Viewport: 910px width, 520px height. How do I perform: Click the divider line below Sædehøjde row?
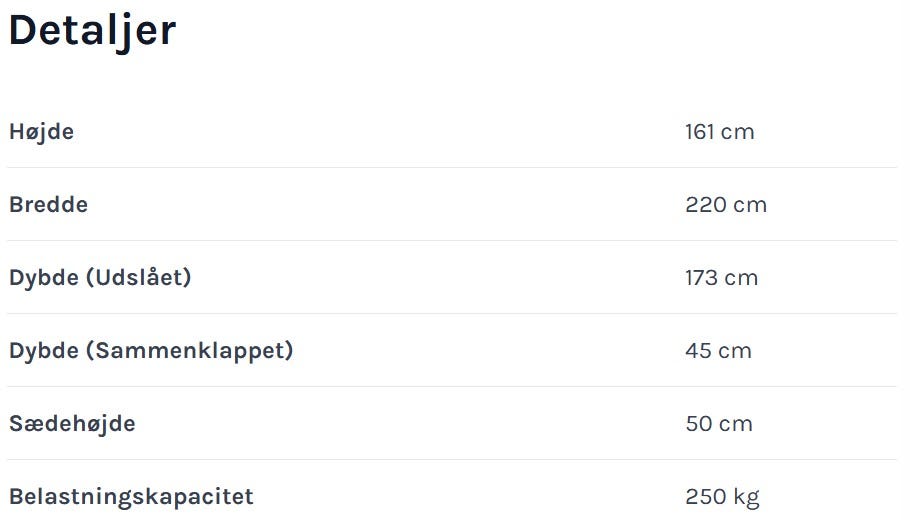point(452,459)
